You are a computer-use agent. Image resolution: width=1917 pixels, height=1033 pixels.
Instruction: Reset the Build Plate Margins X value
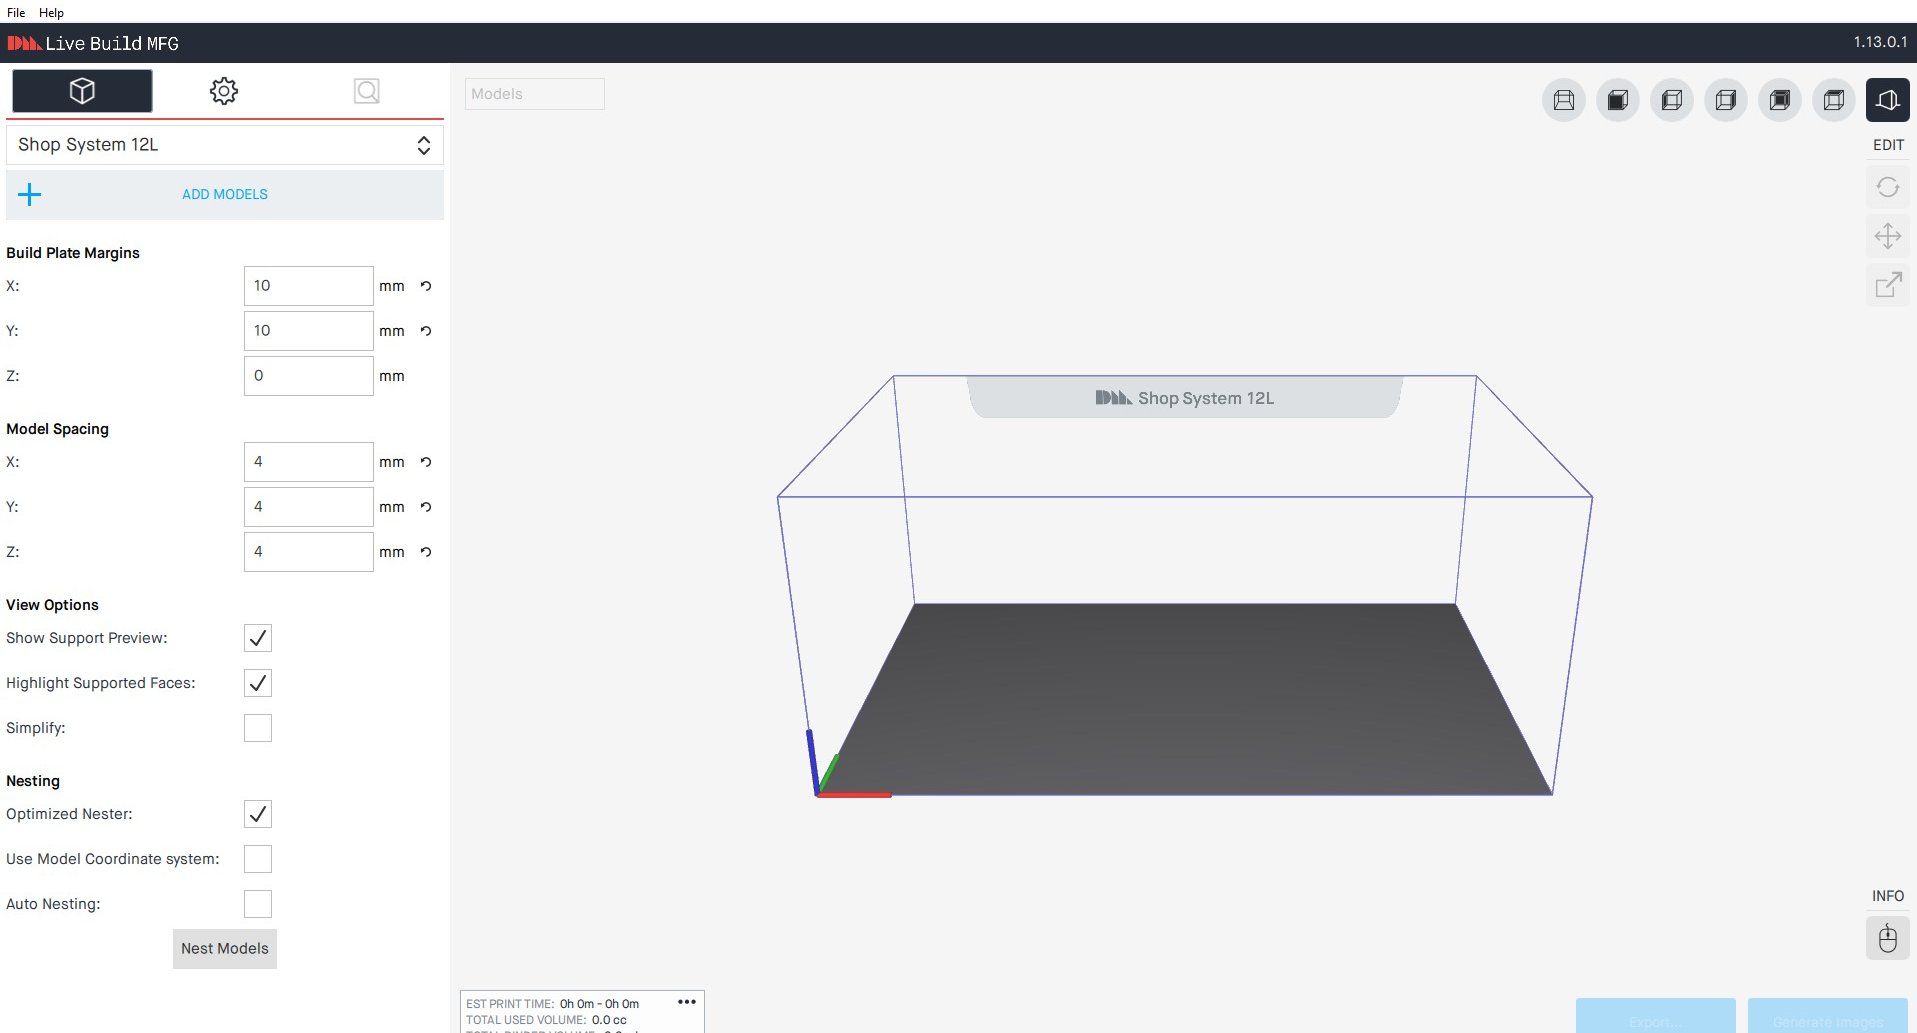point(426,286)
